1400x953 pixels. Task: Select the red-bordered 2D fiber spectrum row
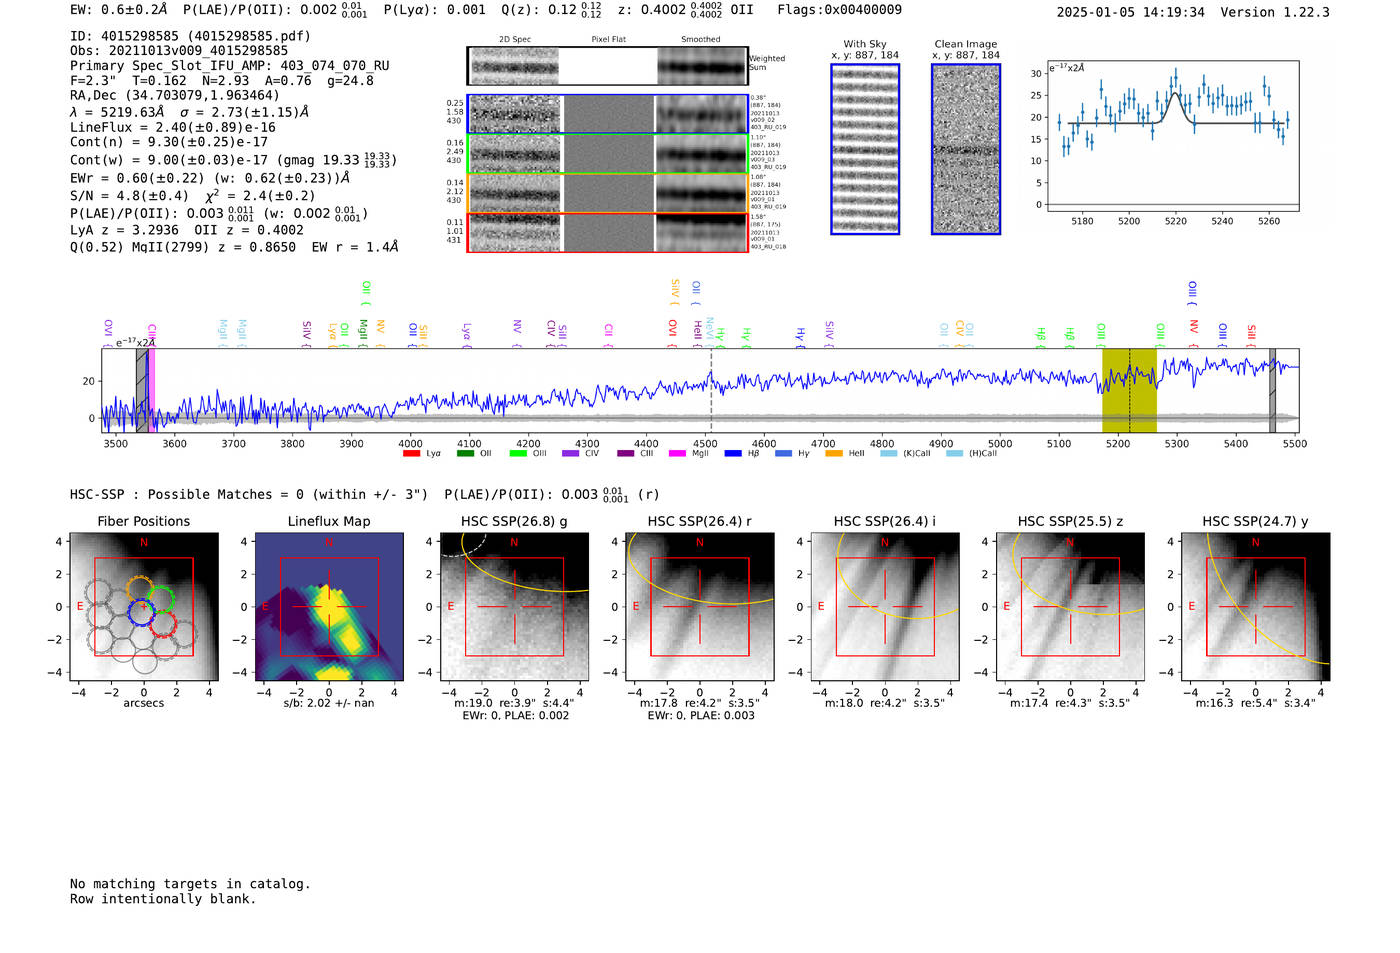tap(608, 232)
